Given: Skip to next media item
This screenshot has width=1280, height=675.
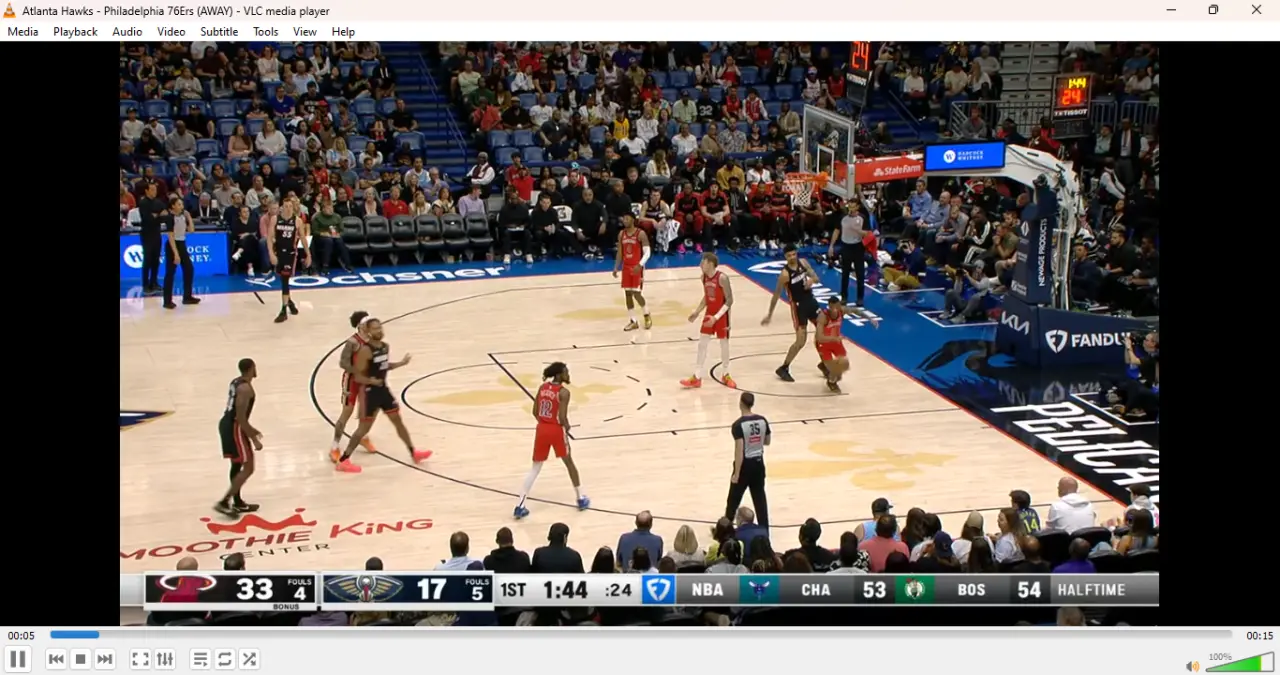Looking at the screenshot, I should point(105,659).
